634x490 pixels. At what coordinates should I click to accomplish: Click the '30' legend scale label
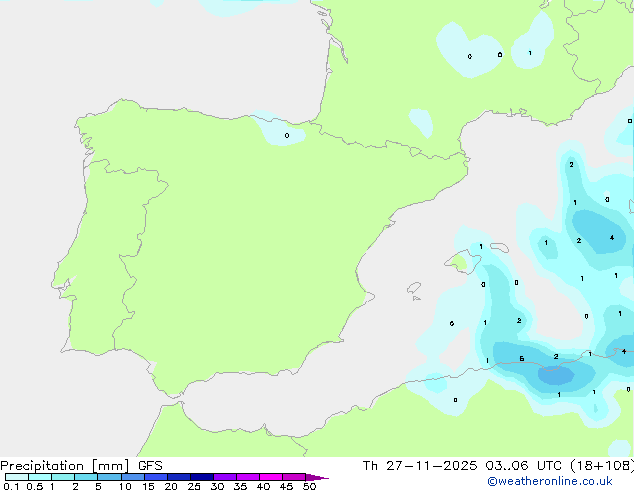point(217,486)
